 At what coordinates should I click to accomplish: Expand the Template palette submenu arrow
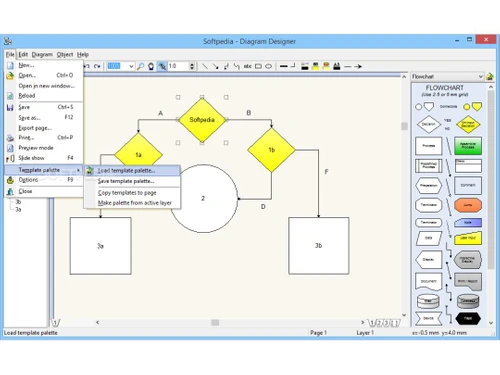tap(78, 170)
